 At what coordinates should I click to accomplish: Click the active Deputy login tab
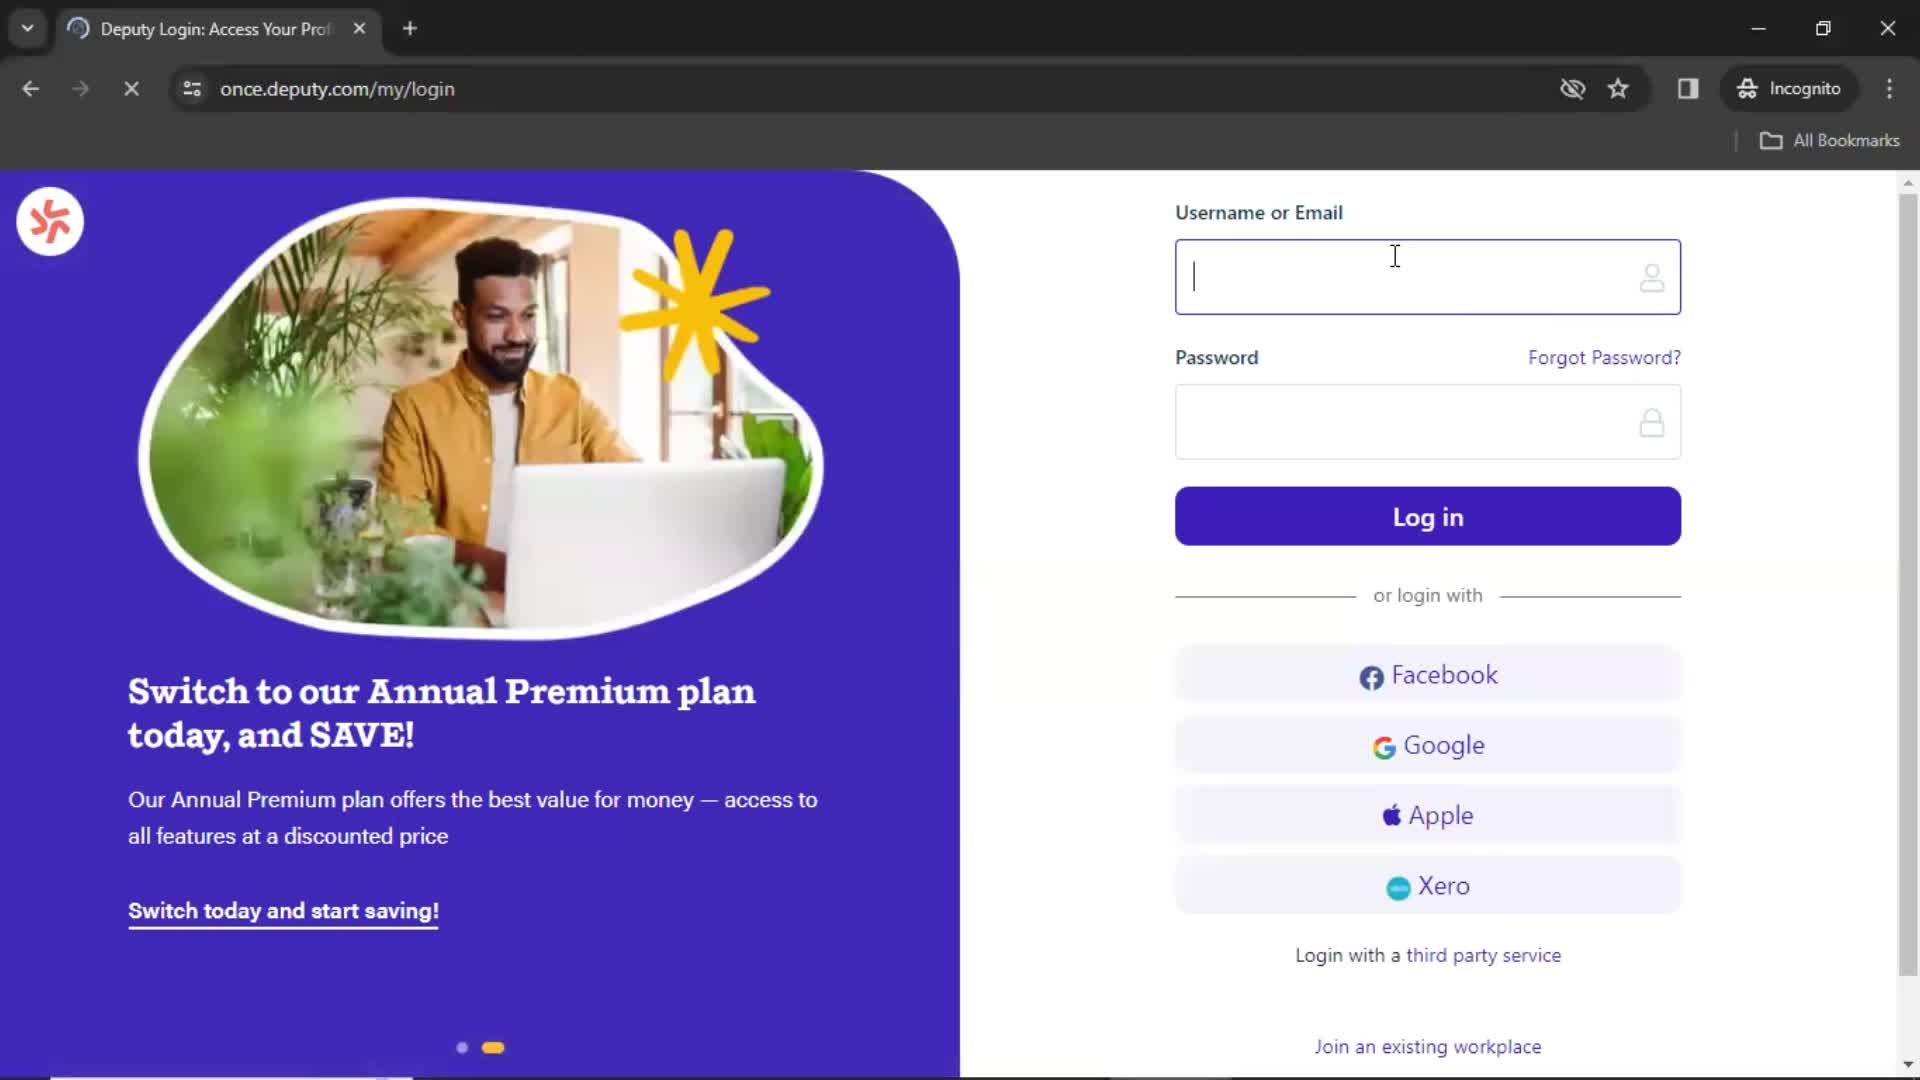215,28
